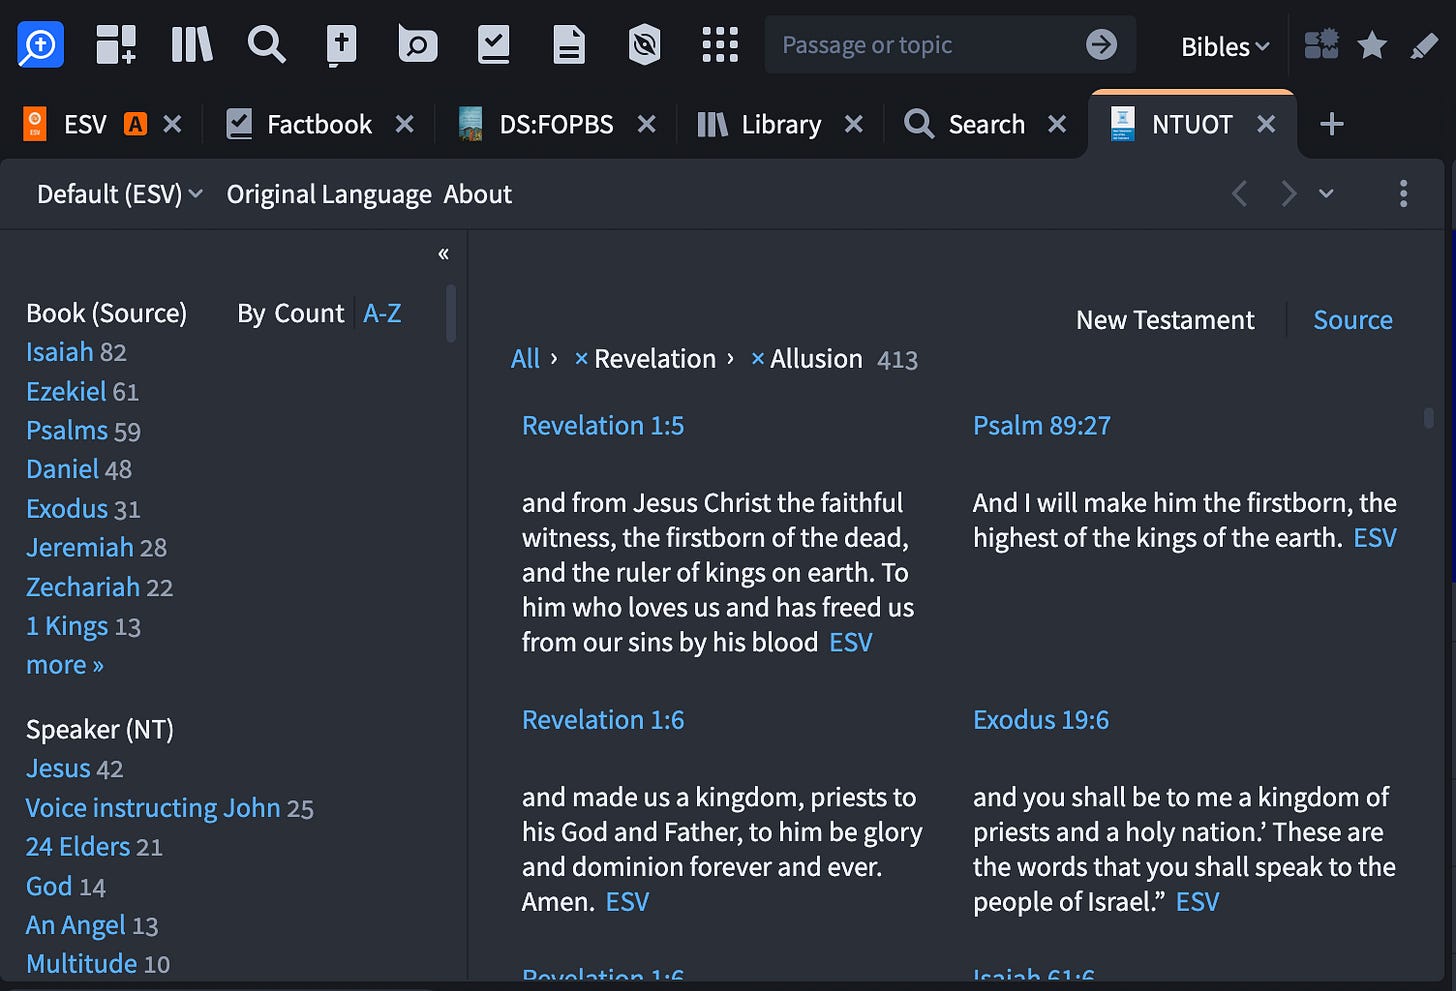Select the New Testament view toggle
Image resolution: width=1456 pixels, height=991 pixels.
click(1165, 320)
